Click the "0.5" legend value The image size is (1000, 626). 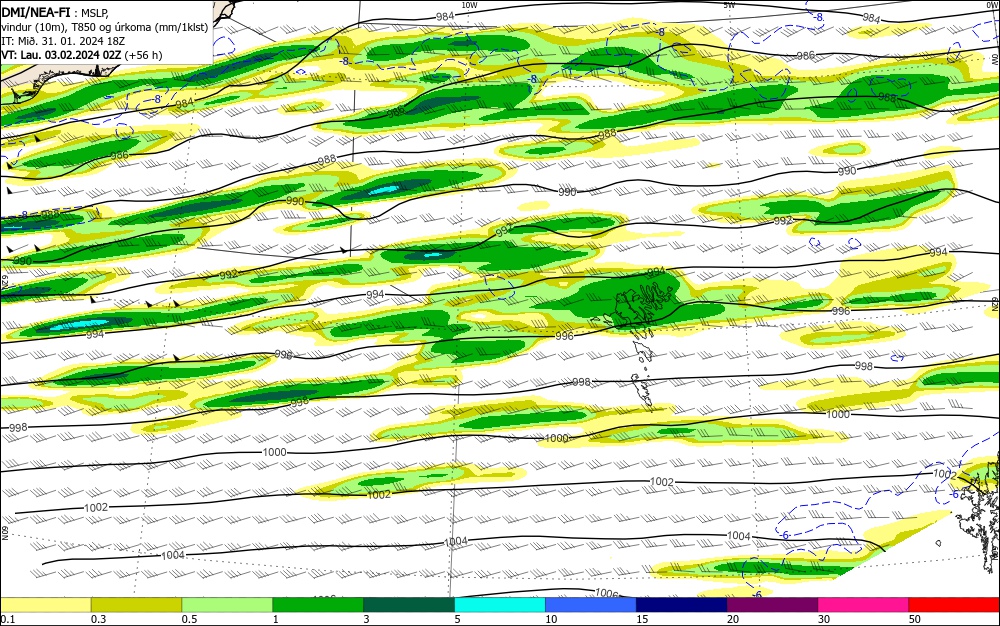189,619
